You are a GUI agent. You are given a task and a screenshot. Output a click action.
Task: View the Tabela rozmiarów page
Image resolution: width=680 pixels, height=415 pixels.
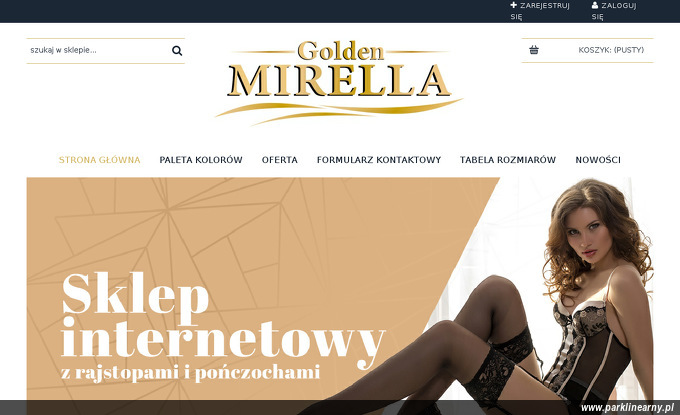pos(508,160)
